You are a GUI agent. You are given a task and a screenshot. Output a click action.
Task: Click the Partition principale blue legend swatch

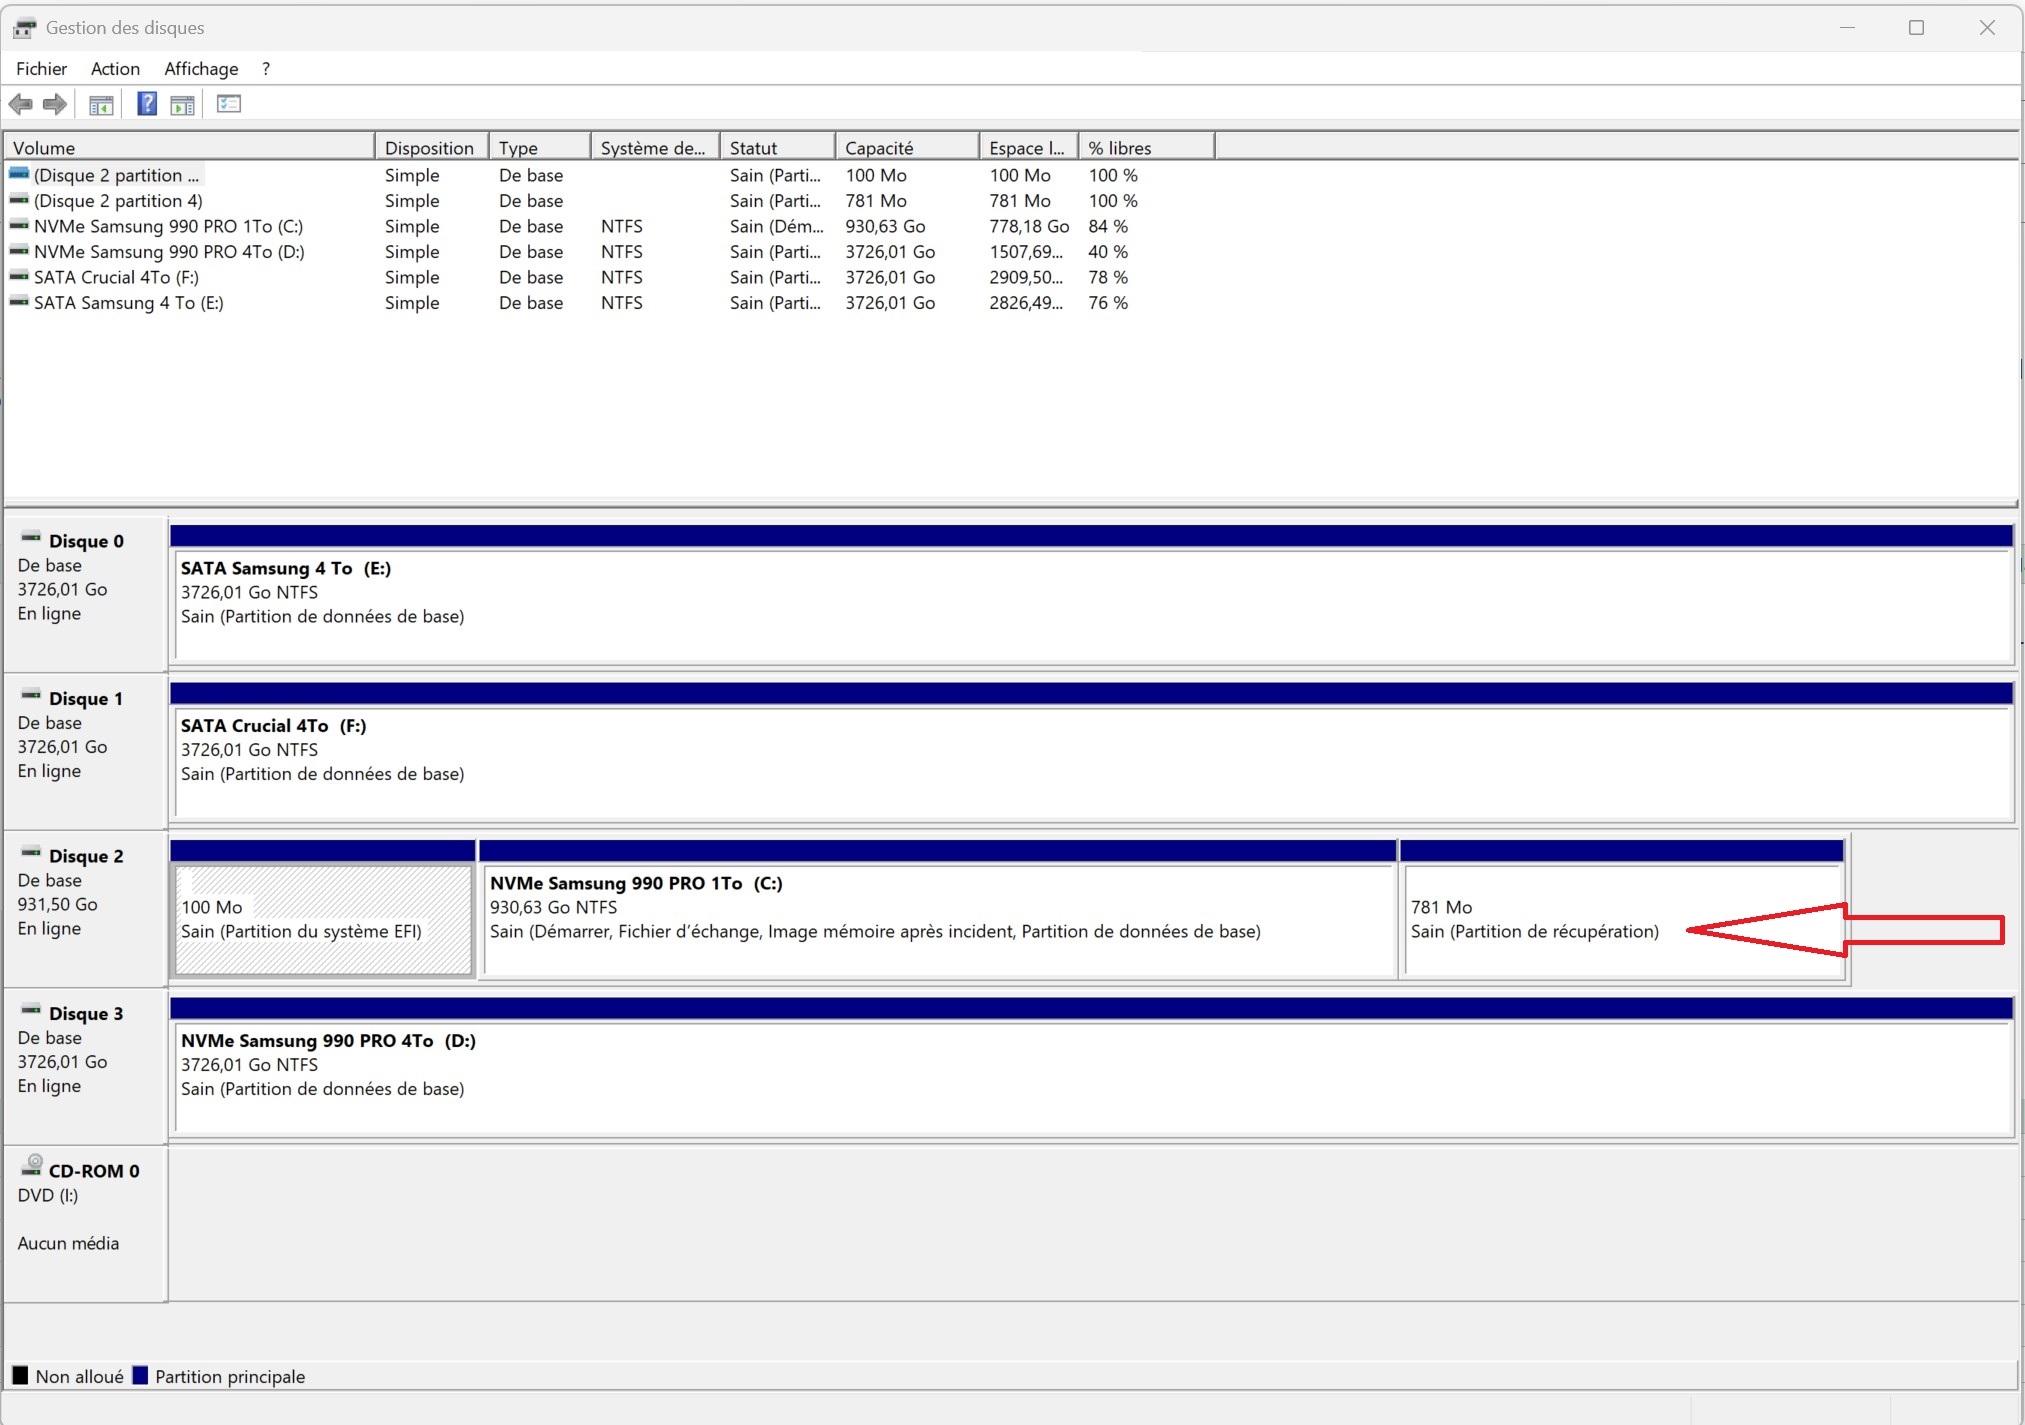click(x=141, y=1376)
